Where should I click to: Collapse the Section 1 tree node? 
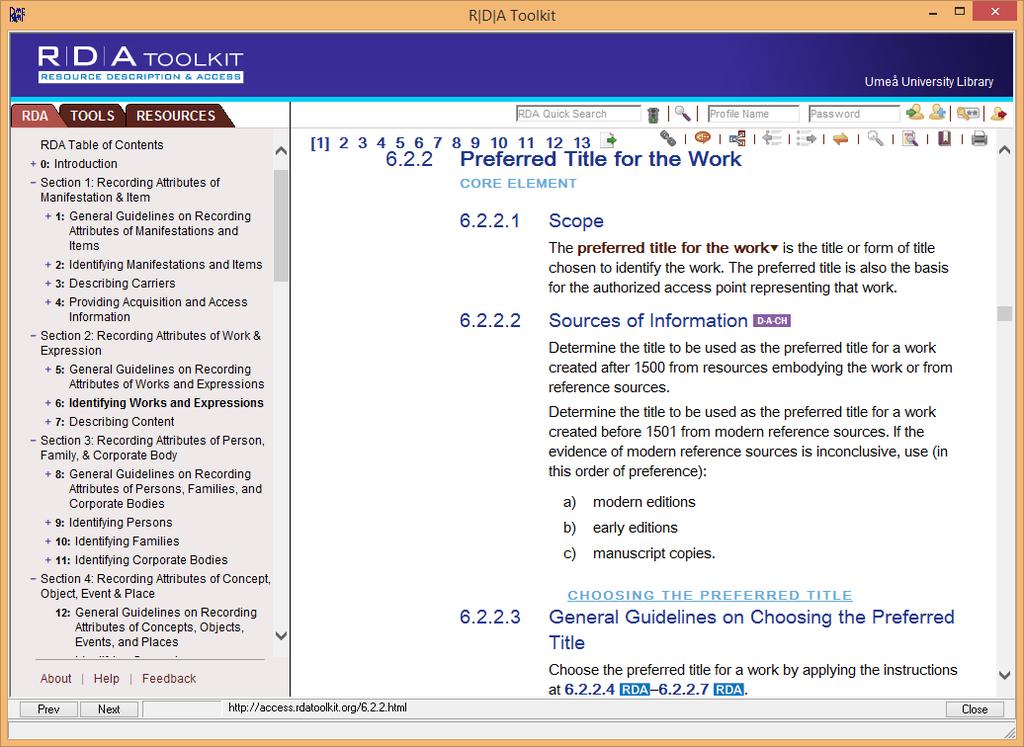point(33,183)
